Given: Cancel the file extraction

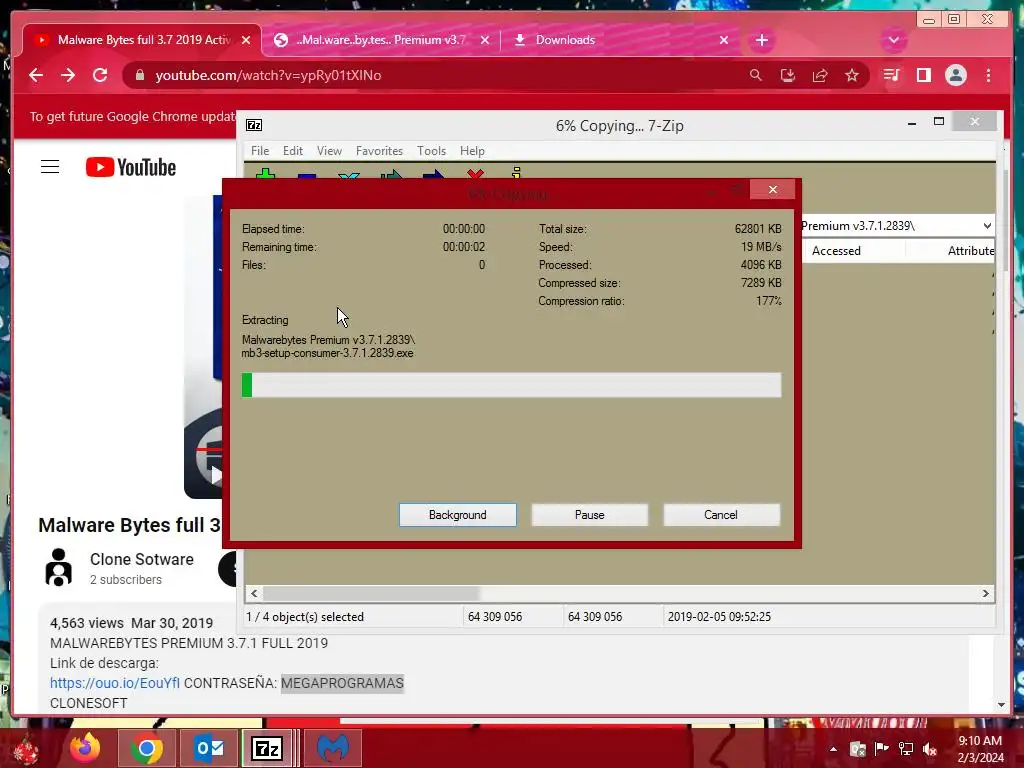Looking at the screenshot, I should click(x=721, y=515).
